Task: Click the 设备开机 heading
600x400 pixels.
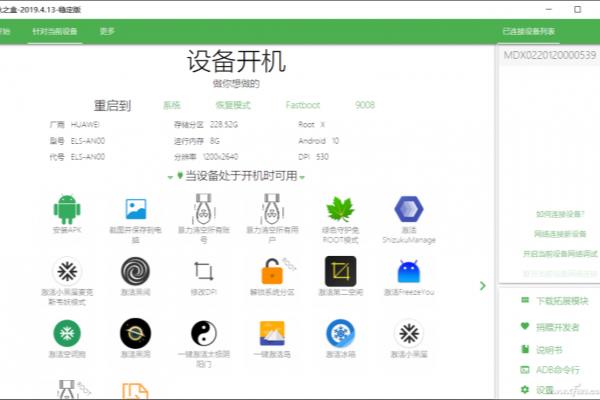Action: 236,61
